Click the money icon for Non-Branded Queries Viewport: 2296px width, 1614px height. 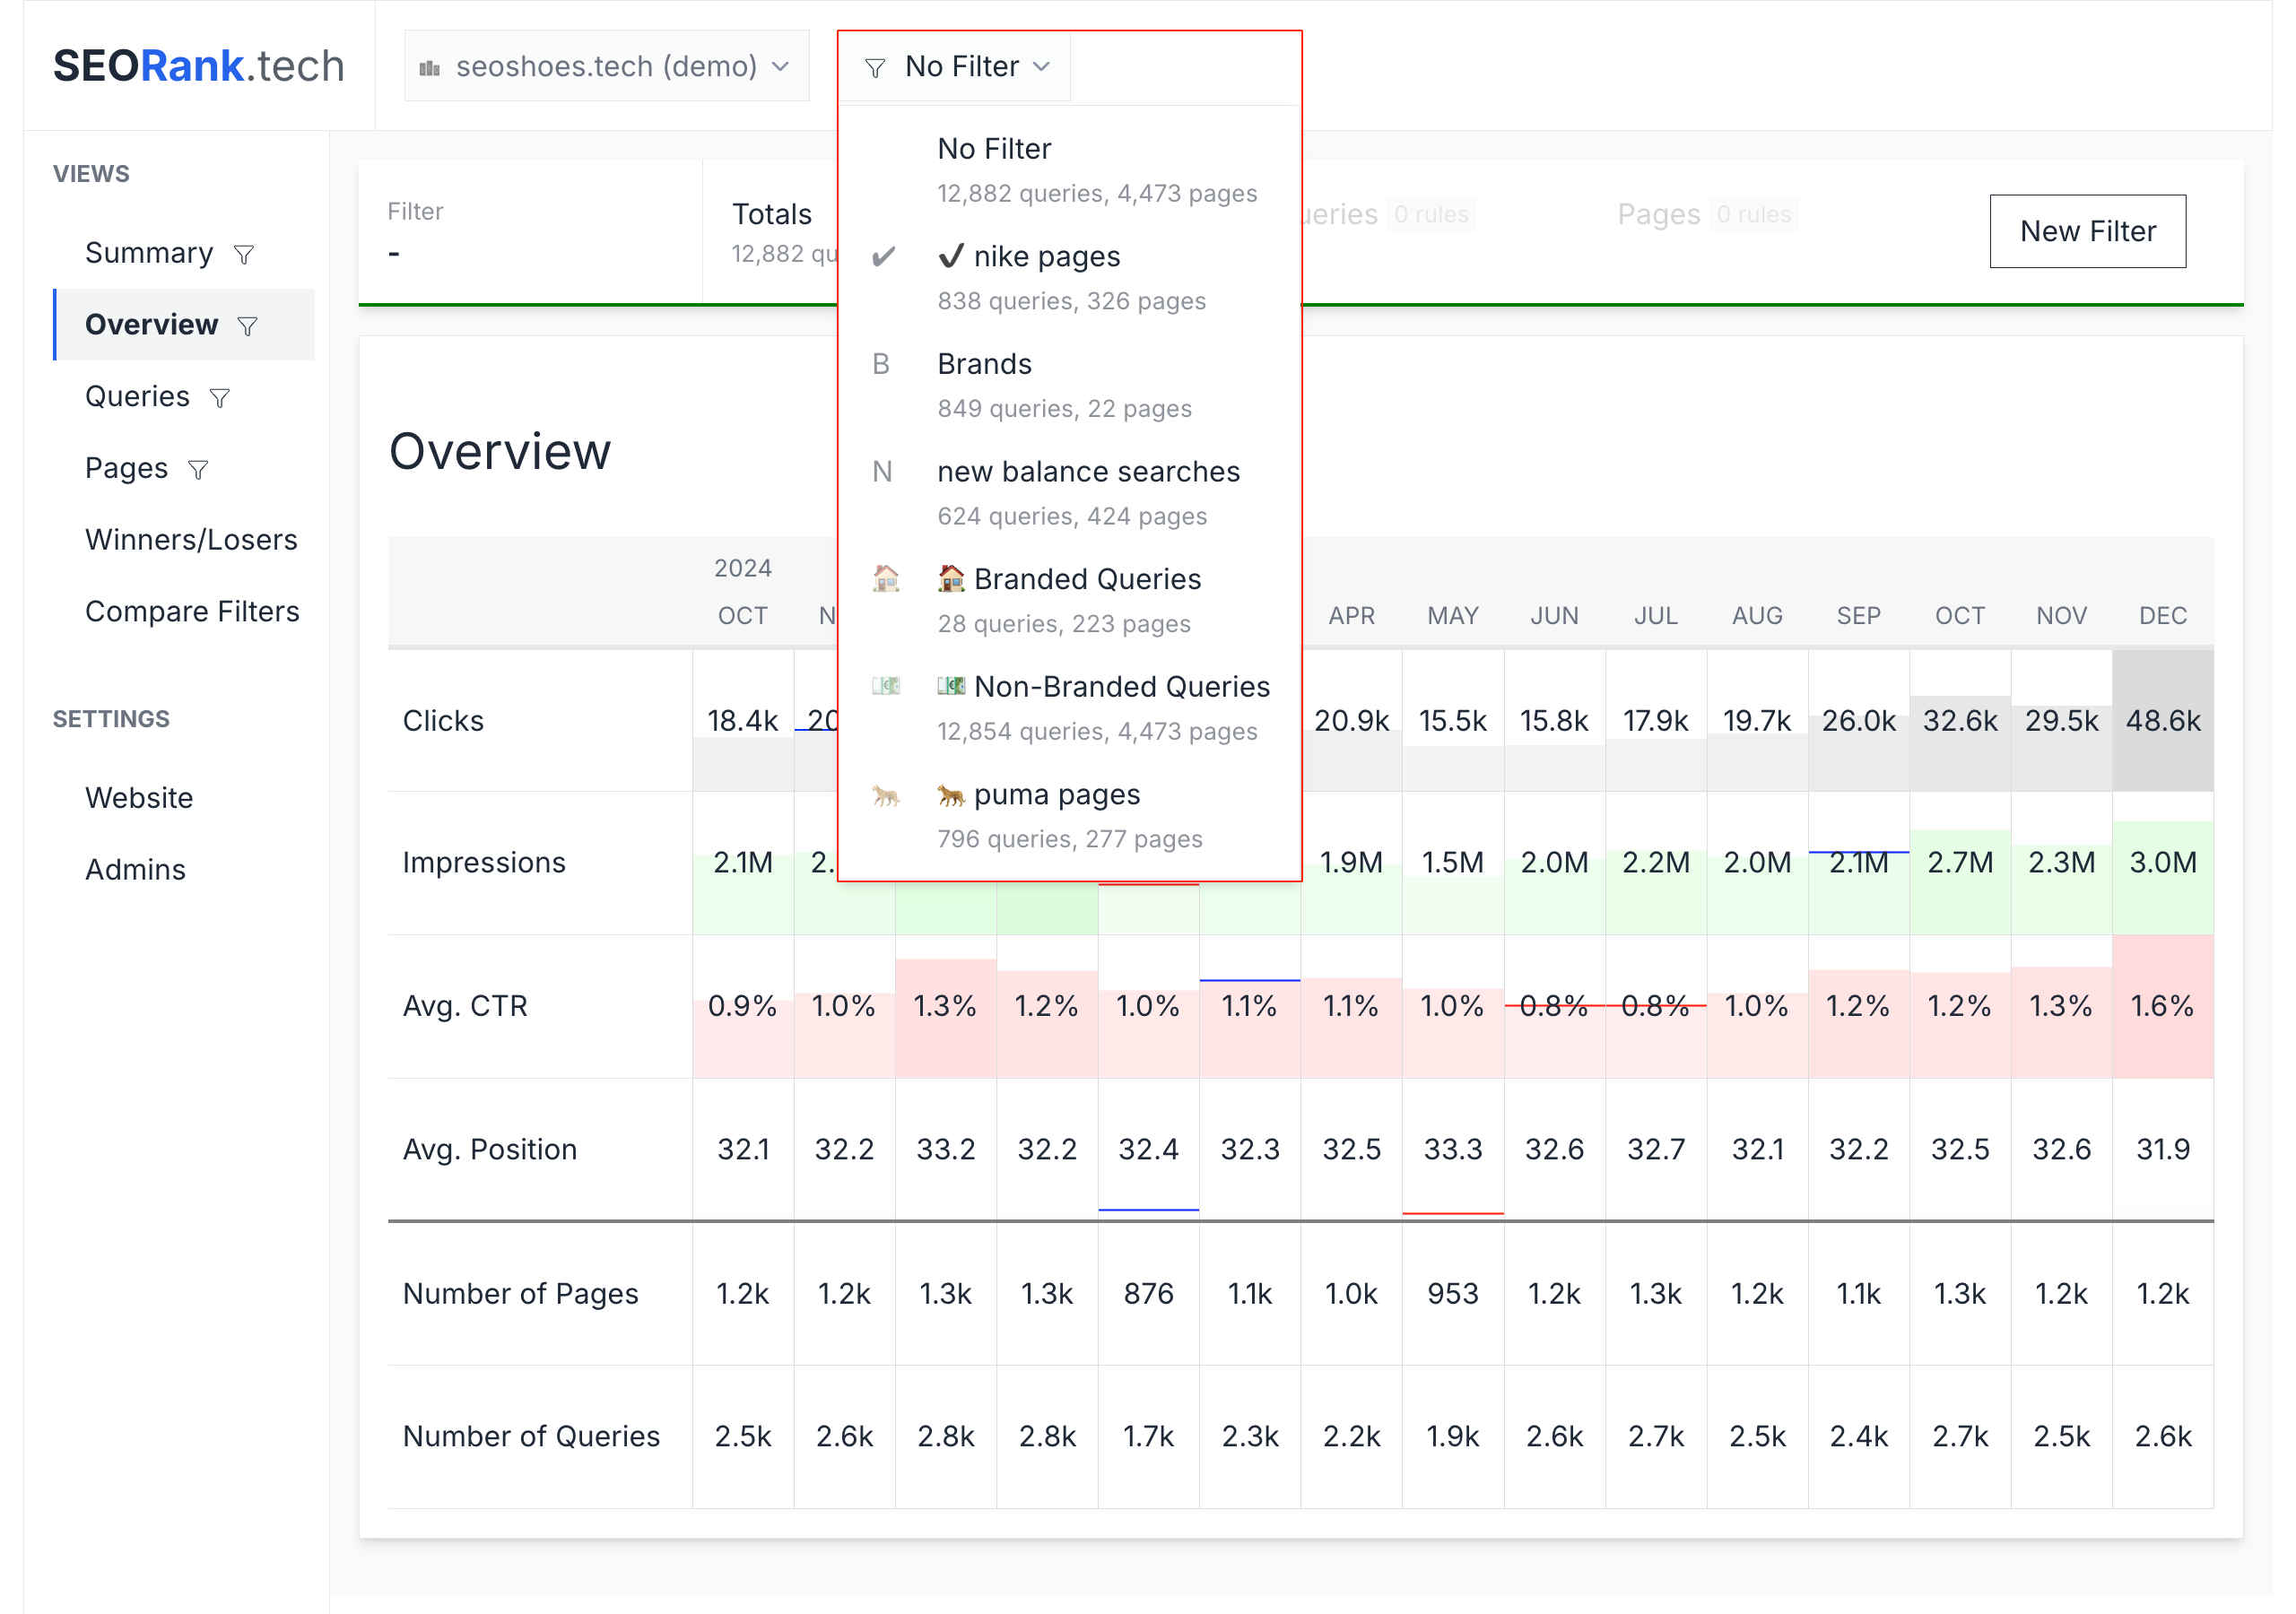click(x=885, y=687)
